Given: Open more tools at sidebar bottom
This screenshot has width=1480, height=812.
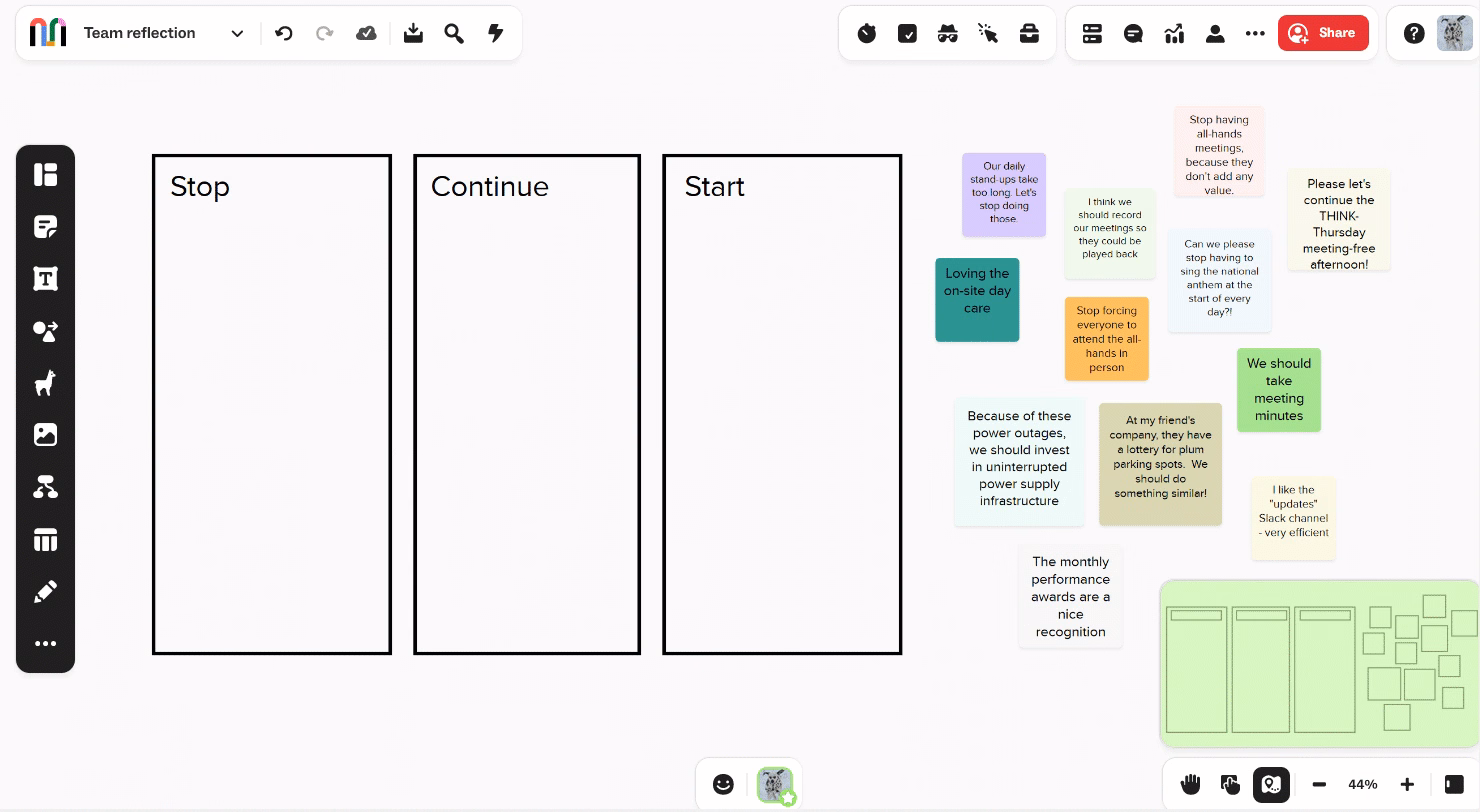Looking at the screenshot, I should pyautogui.click(x=45, y=644).
